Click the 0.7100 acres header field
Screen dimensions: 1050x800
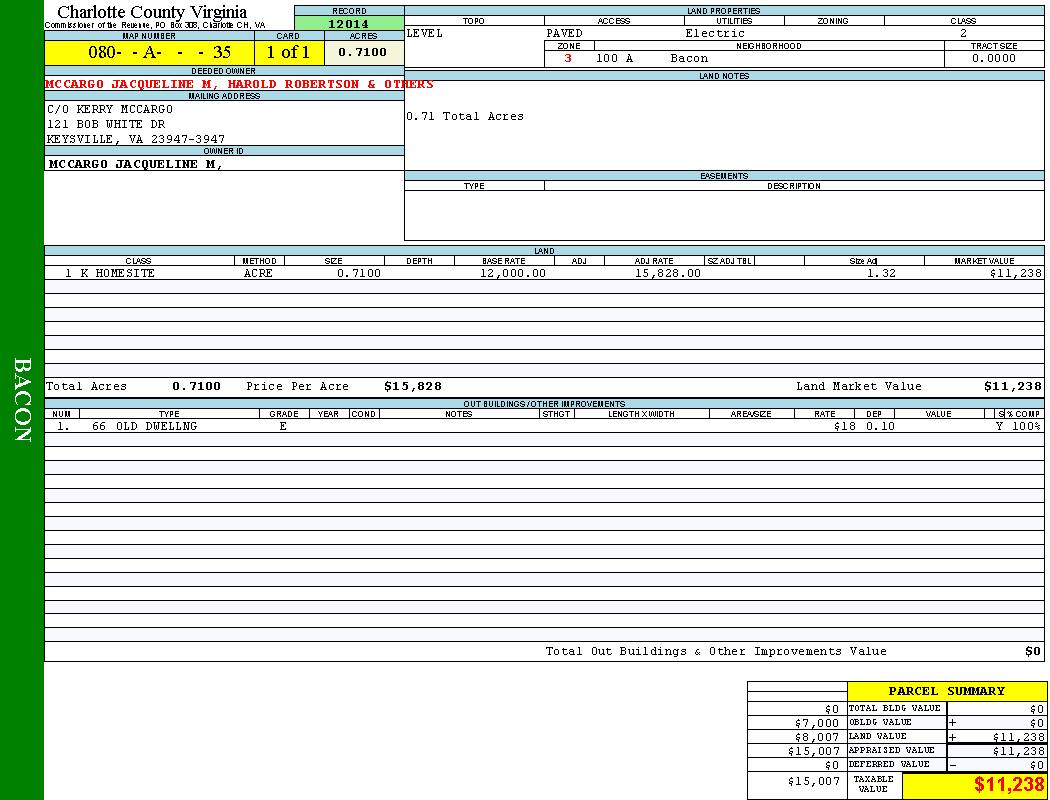coord(363,52)
